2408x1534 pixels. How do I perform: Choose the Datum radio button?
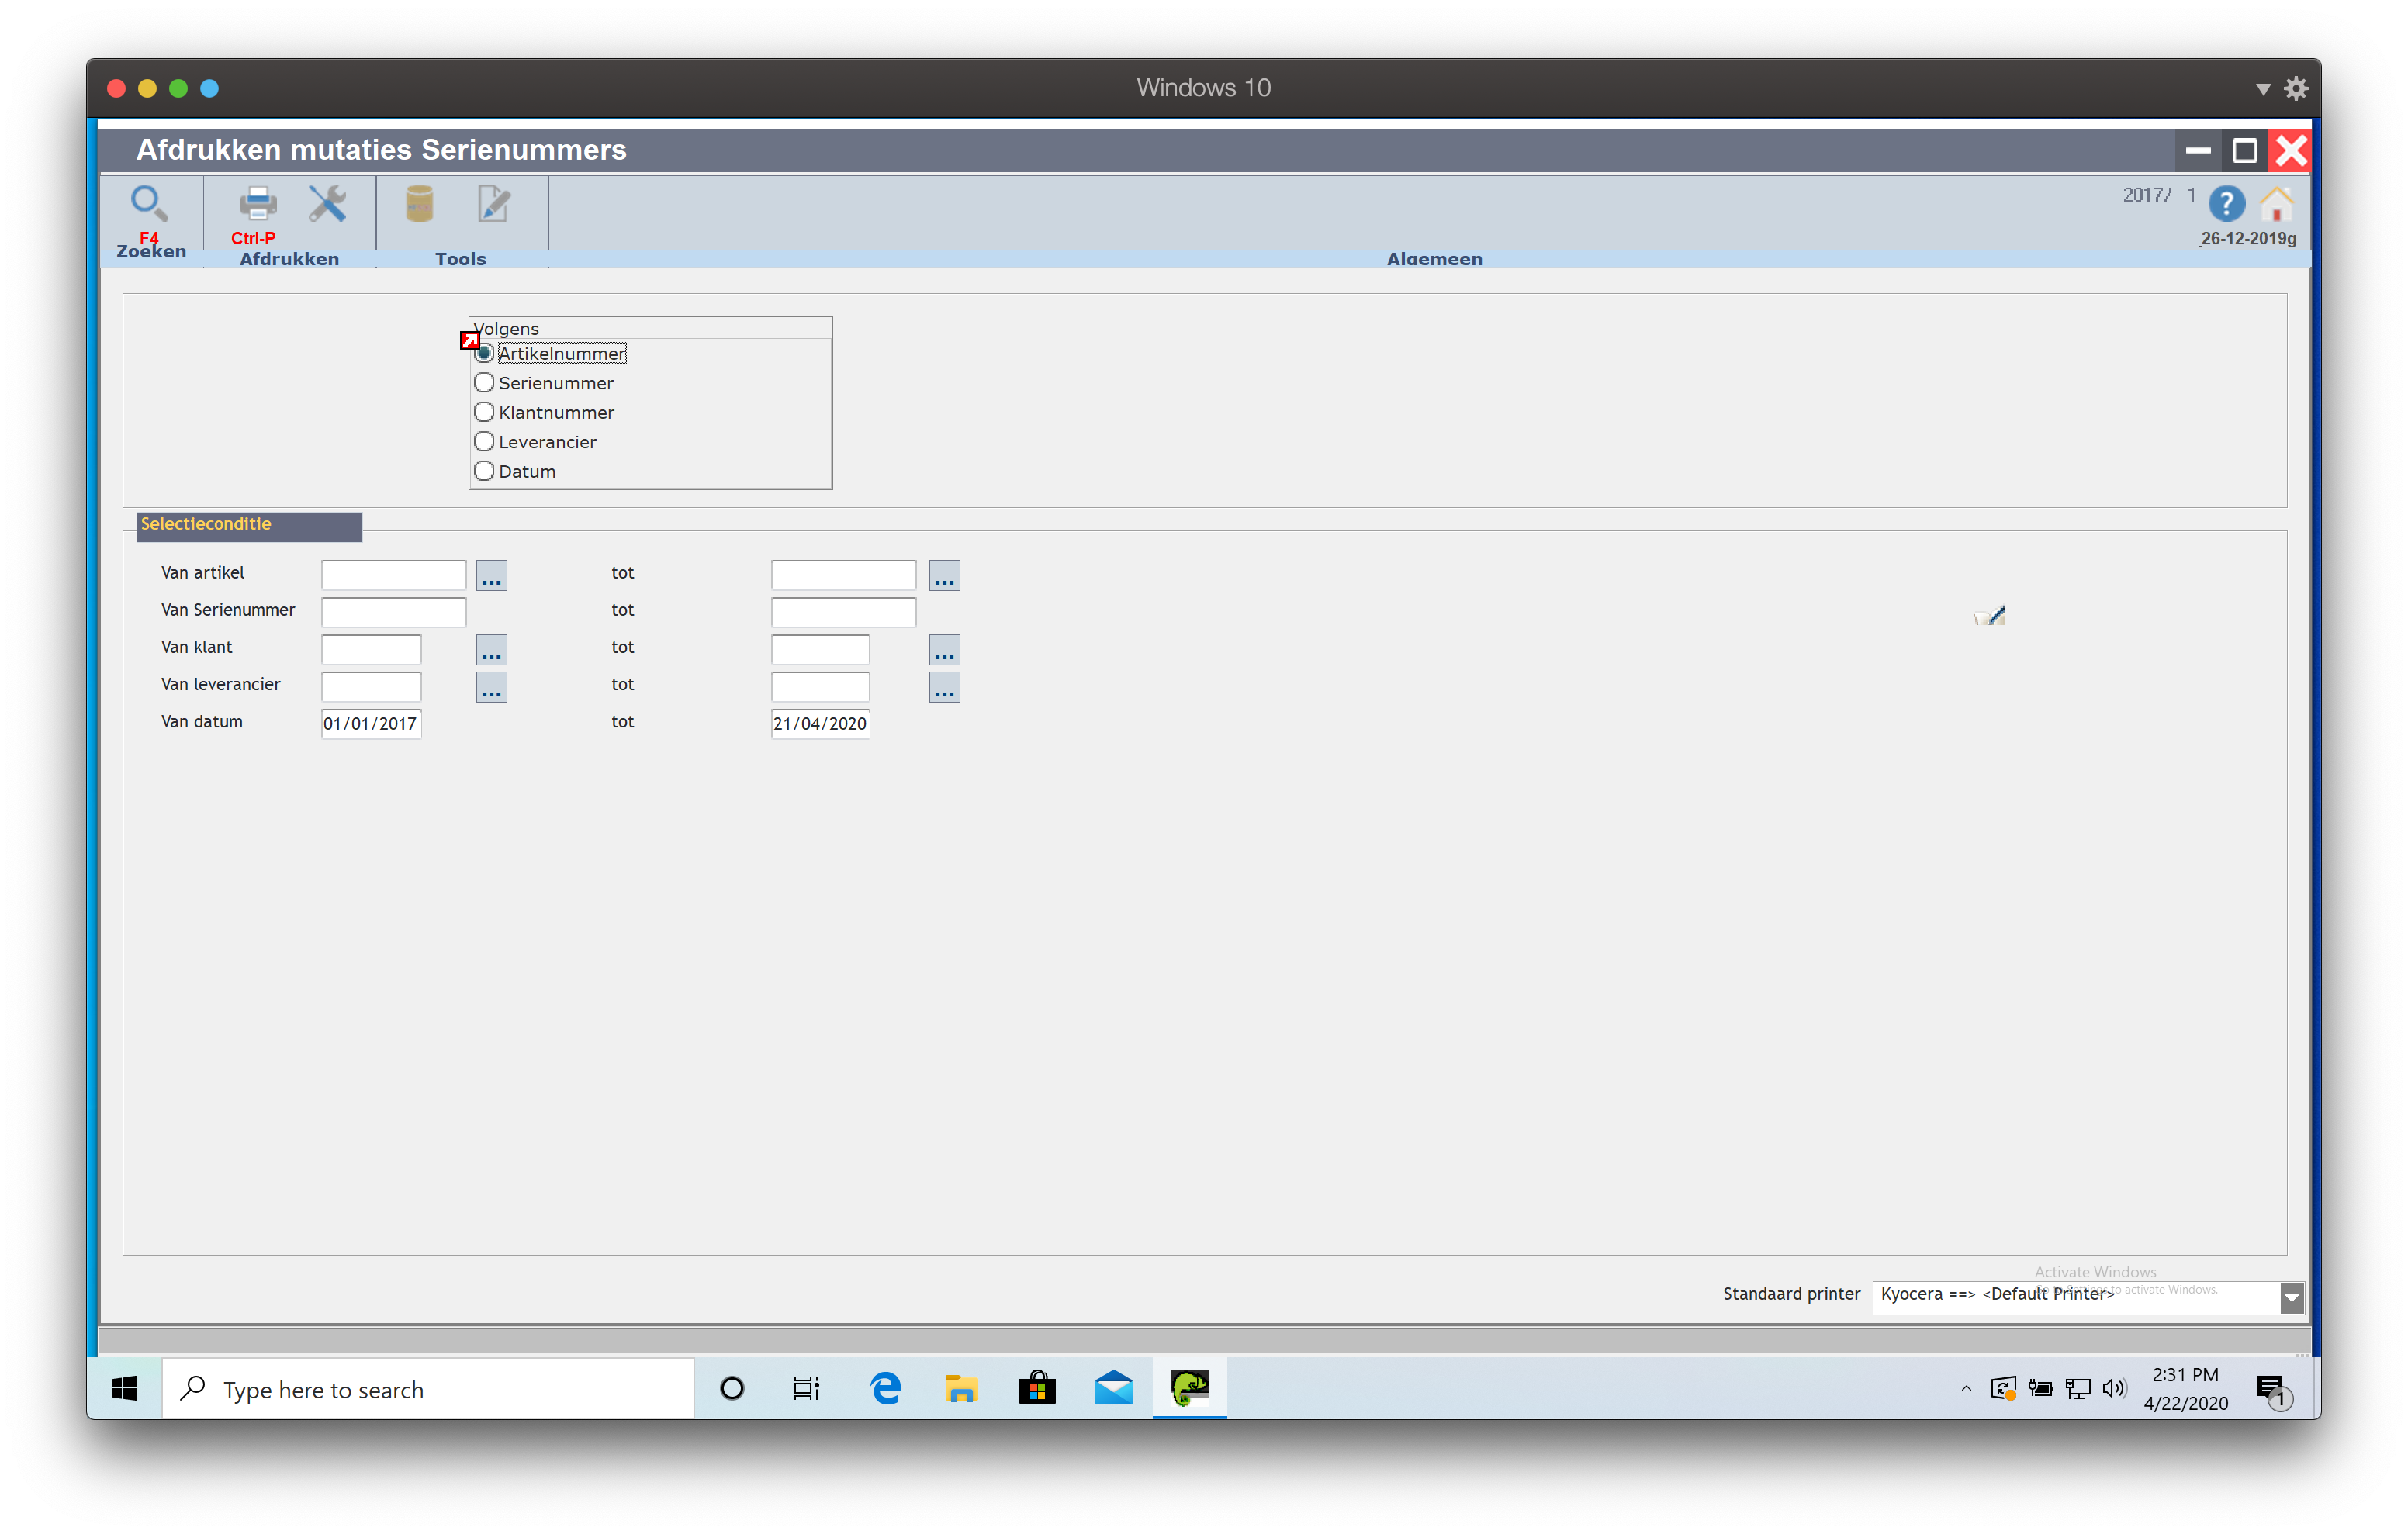click(x=484, y=471)
